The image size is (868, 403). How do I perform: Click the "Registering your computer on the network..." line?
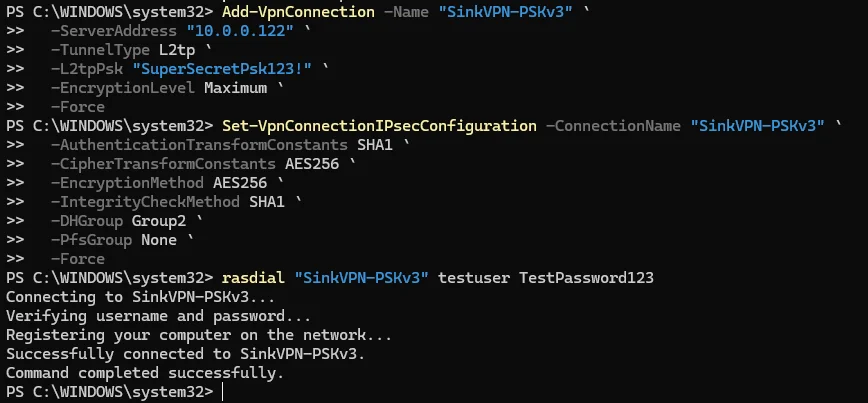[199, 335]
